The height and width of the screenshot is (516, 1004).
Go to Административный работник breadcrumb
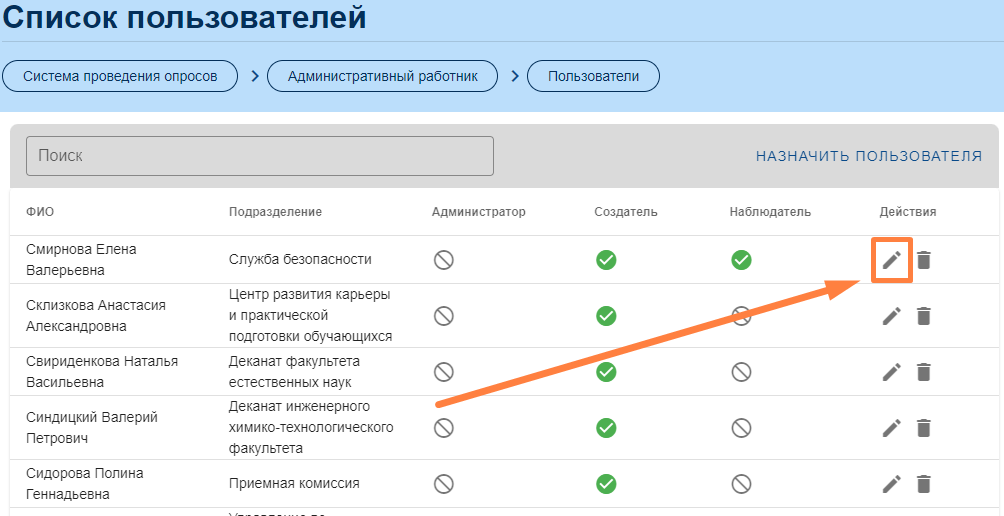pos(382,76)
